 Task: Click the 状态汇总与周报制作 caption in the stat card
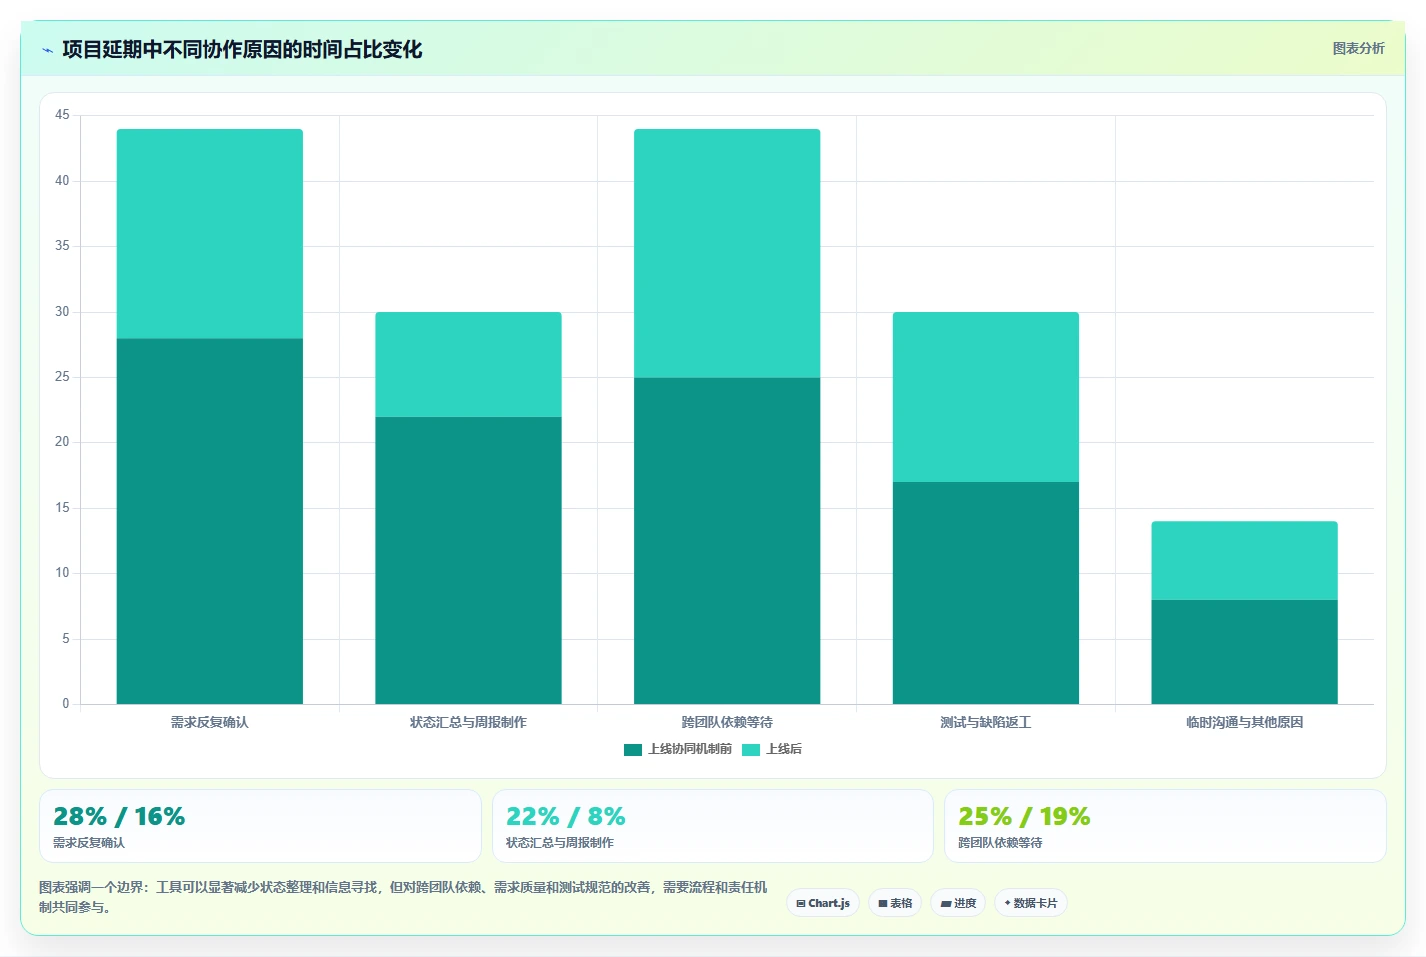[x=560, y=843]
